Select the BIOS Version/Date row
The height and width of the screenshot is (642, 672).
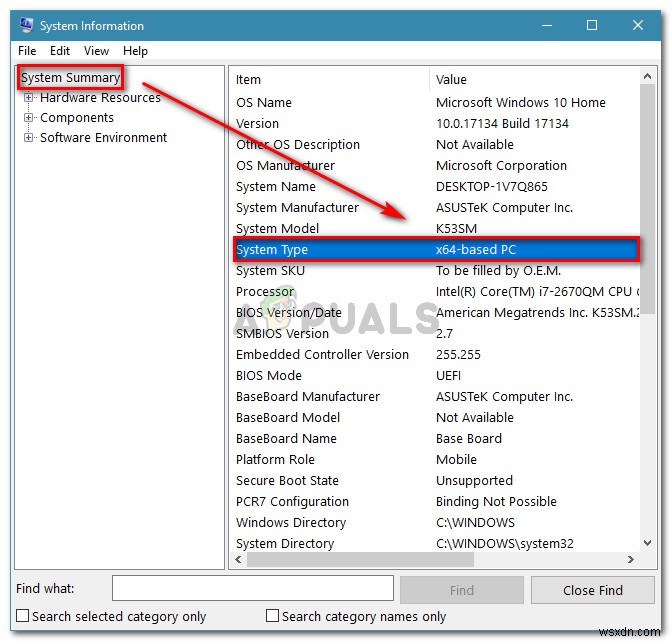(435, 313)
